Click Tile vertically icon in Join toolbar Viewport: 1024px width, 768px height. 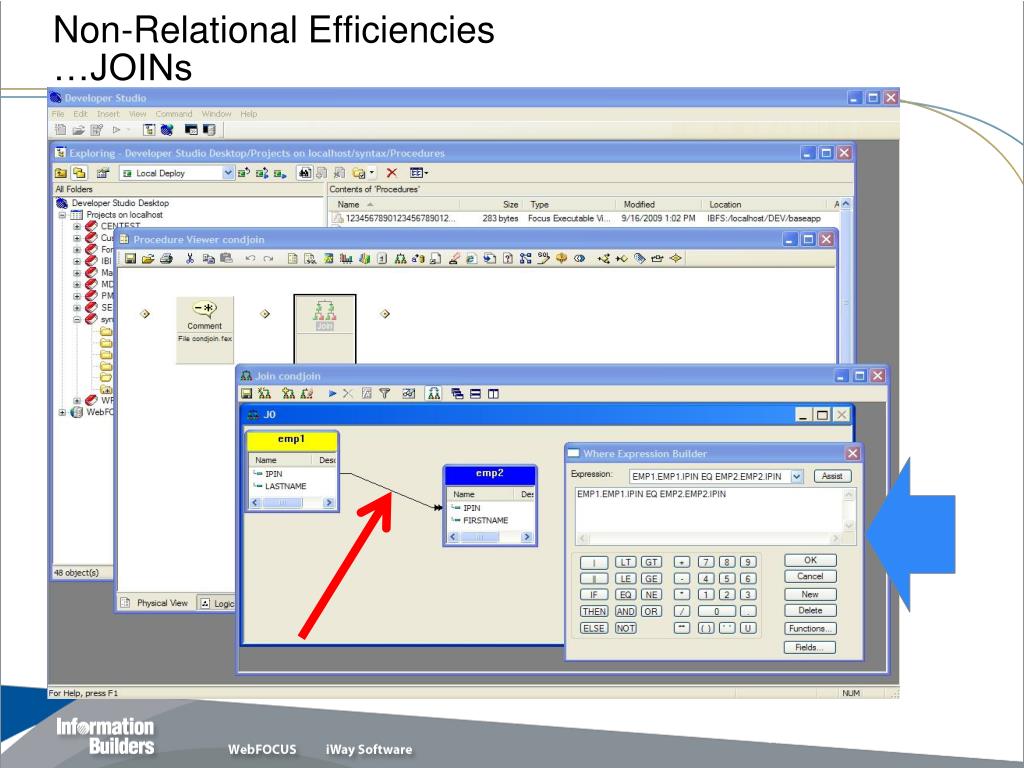[x=493, y=394]
